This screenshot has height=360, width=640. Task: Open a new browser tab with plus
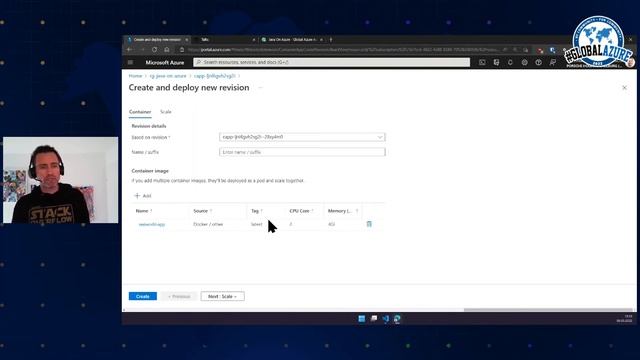click(331, 40)
